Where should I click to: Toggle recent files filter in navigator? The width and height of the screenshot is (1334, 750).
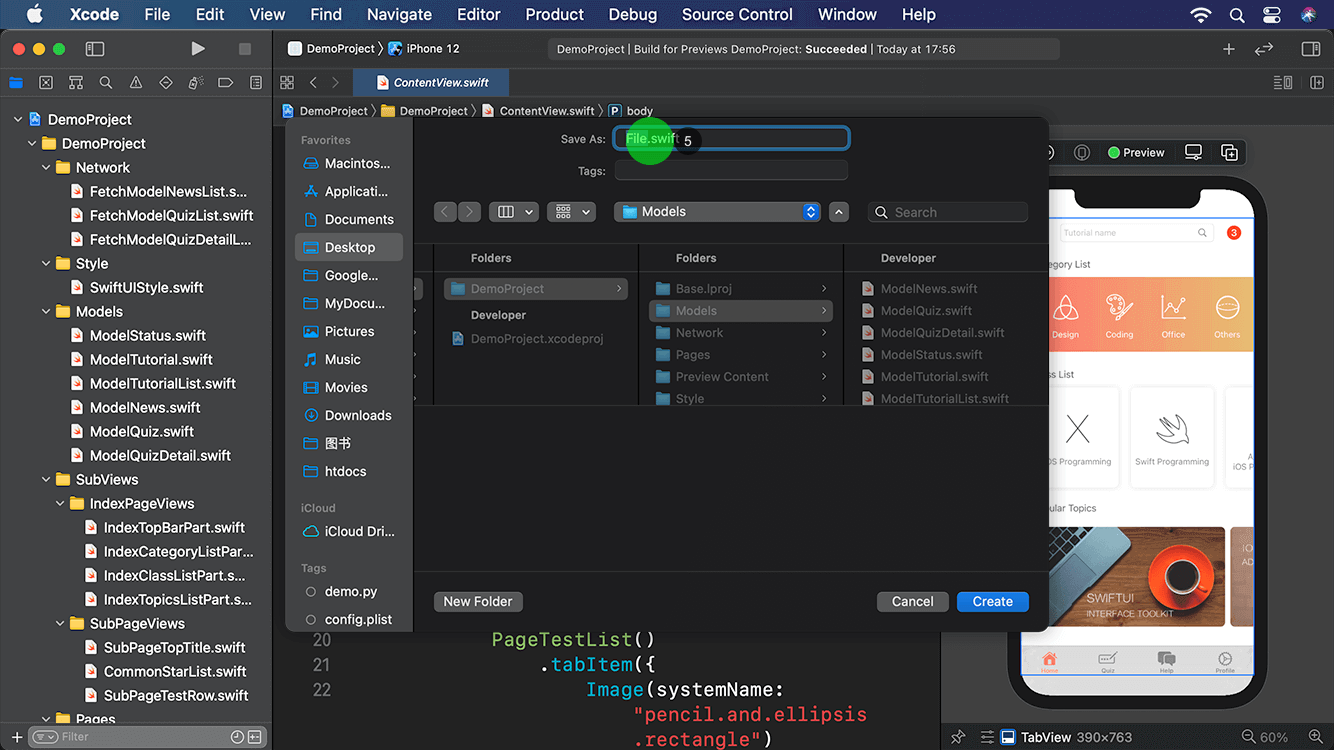click(237, 737)
